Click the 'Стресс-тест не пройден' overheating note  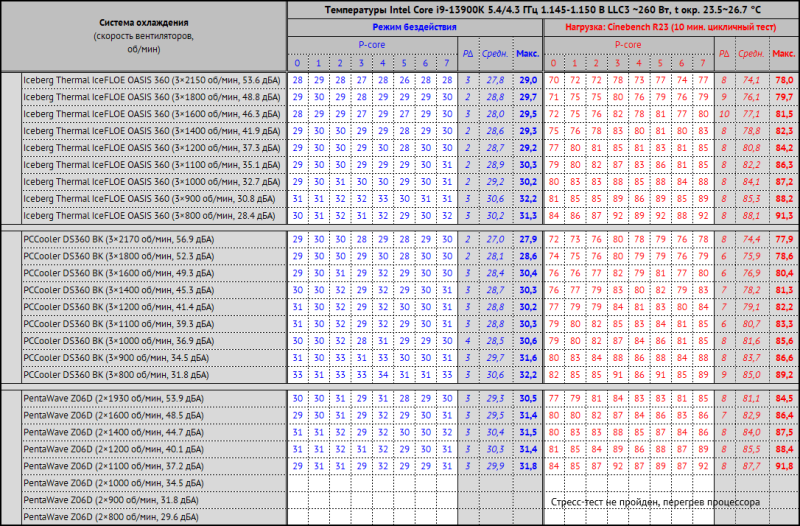click(x=655, y=503)
